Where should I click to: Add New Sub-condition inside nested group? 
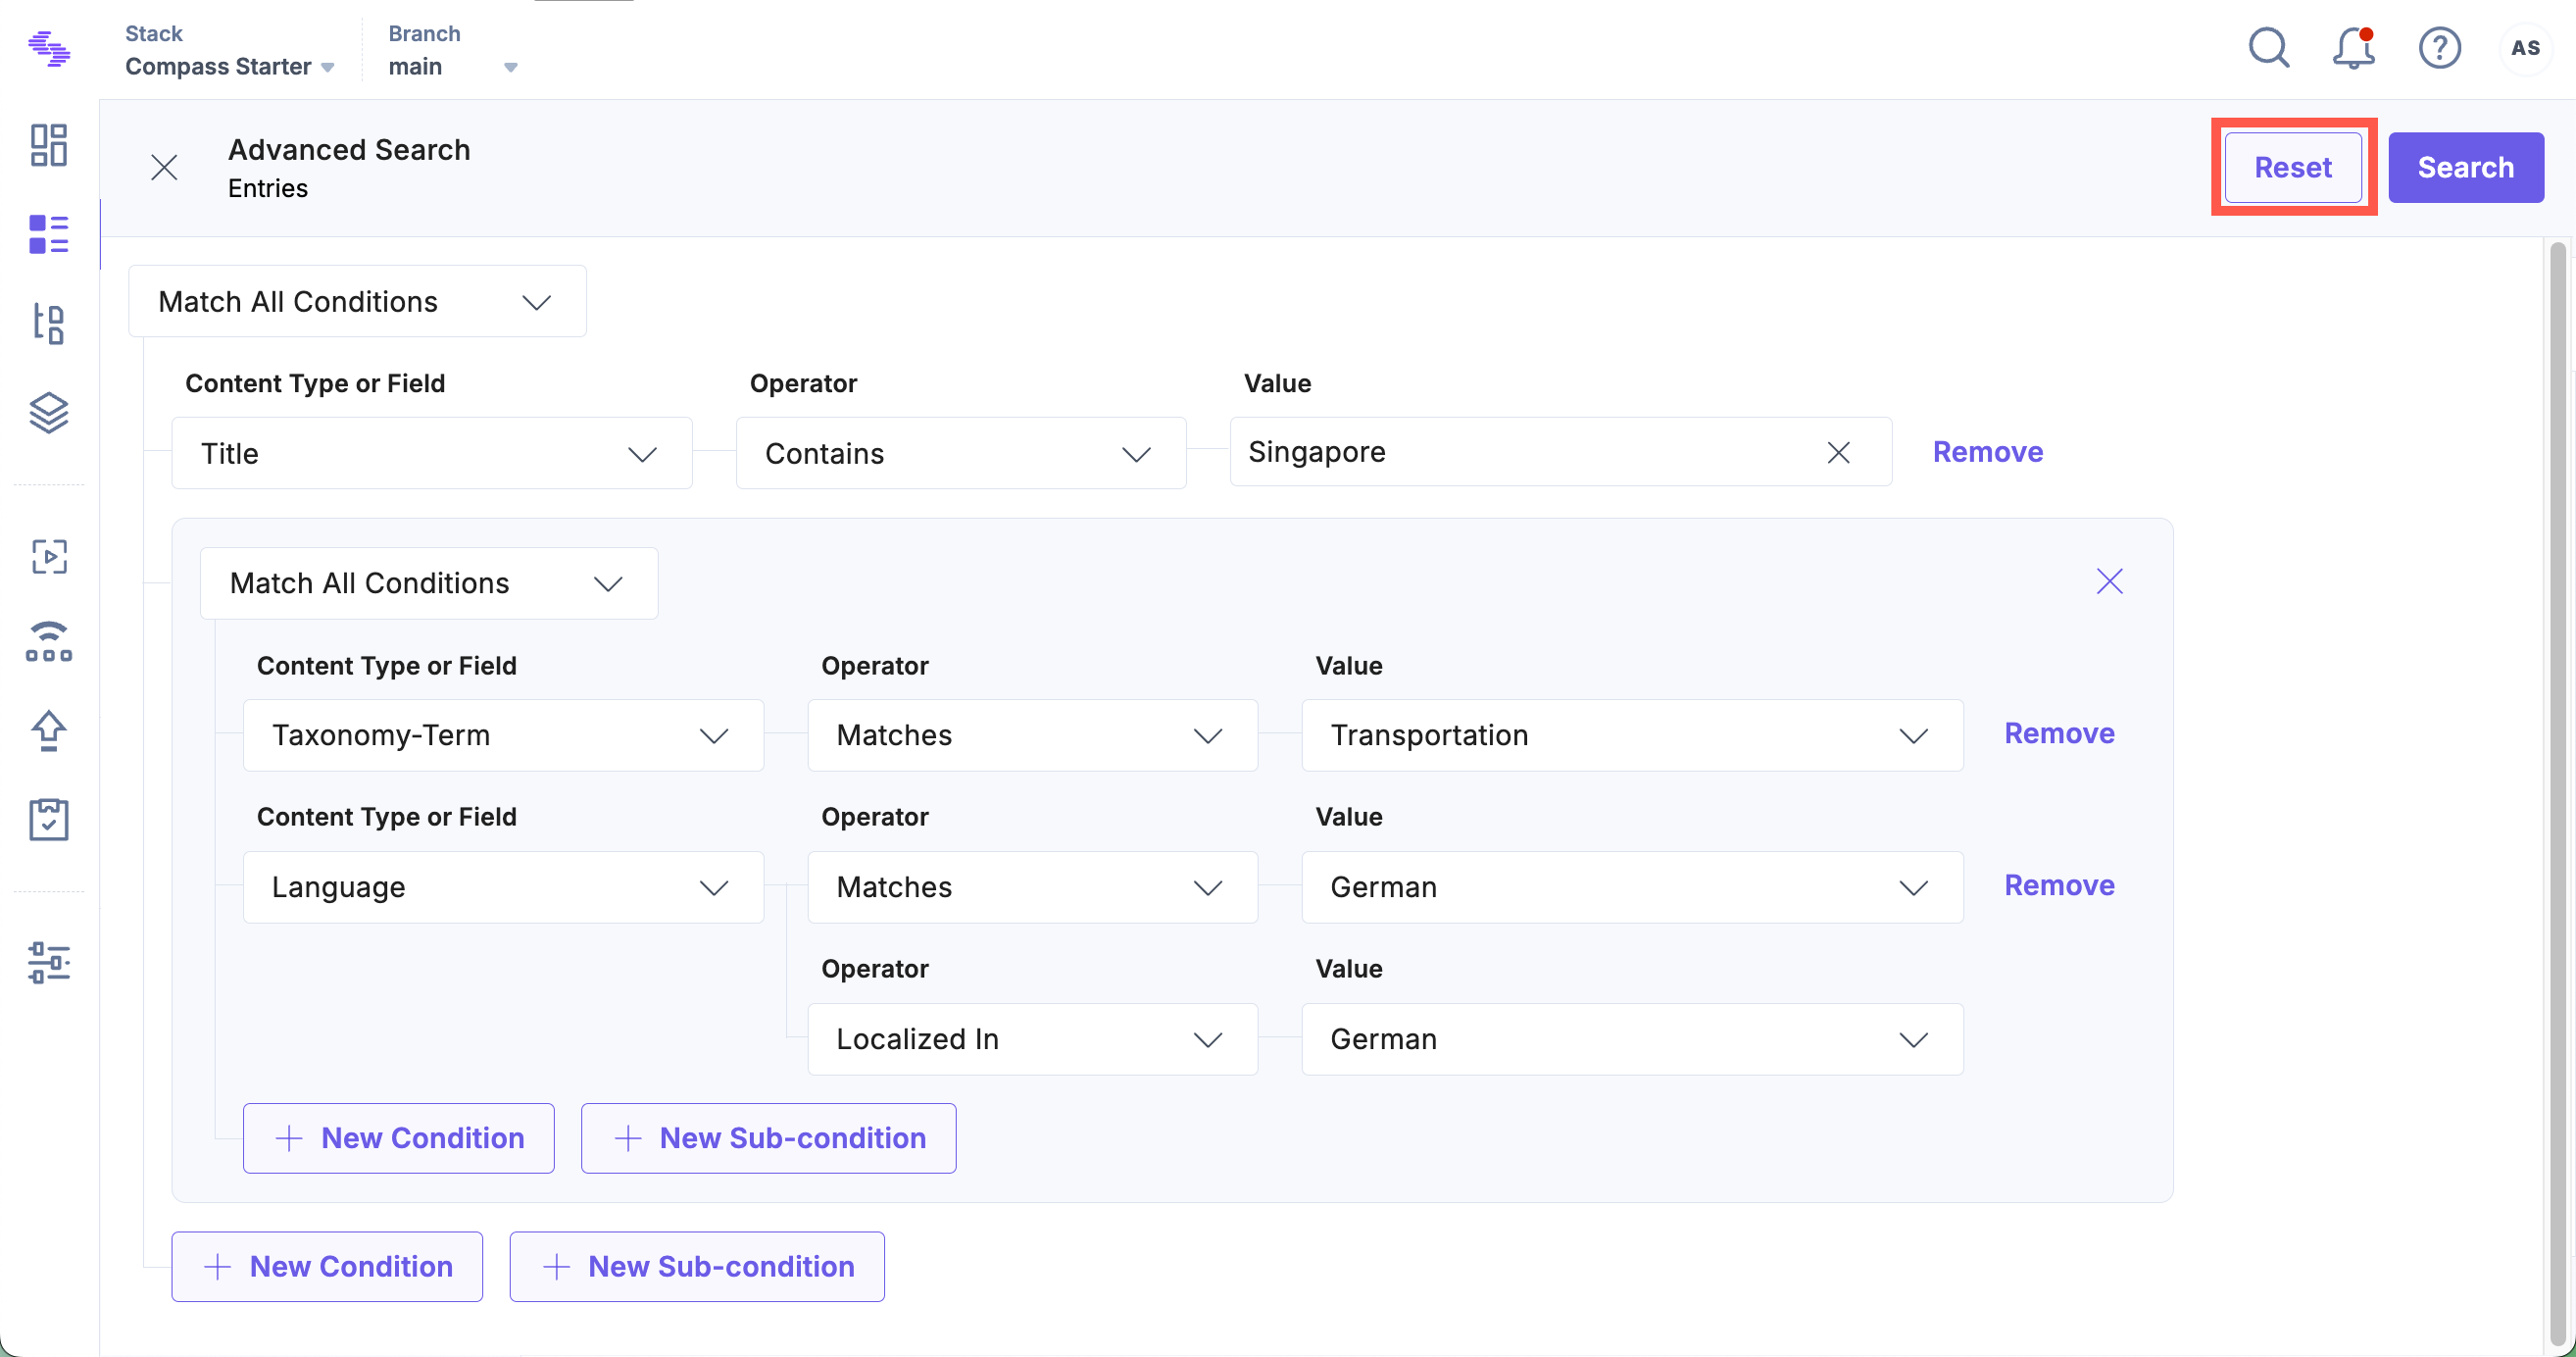coord(768,1138)
